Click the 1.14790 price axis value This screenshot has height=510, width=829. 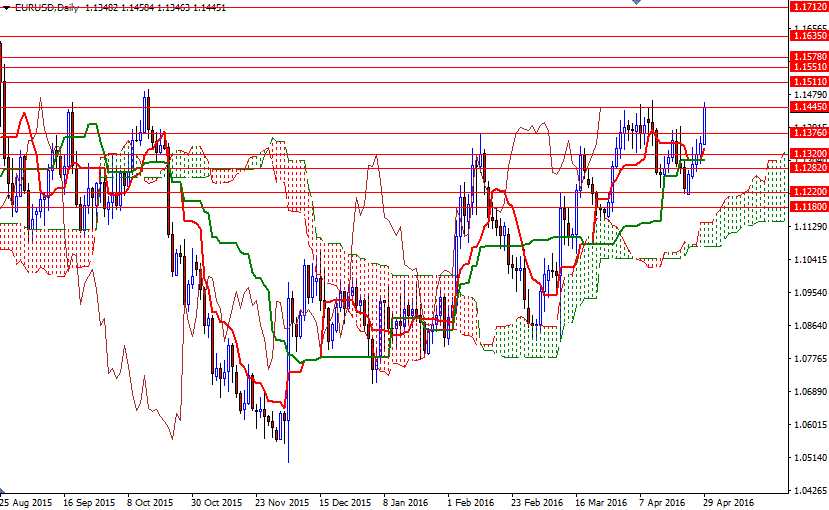pos(811,95)
